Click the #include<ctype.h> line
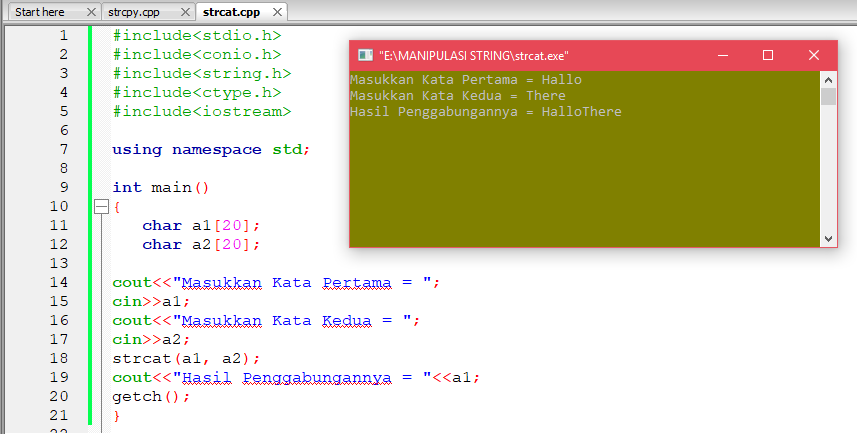This screenshot has height=434, width=857. pos(197,92)
